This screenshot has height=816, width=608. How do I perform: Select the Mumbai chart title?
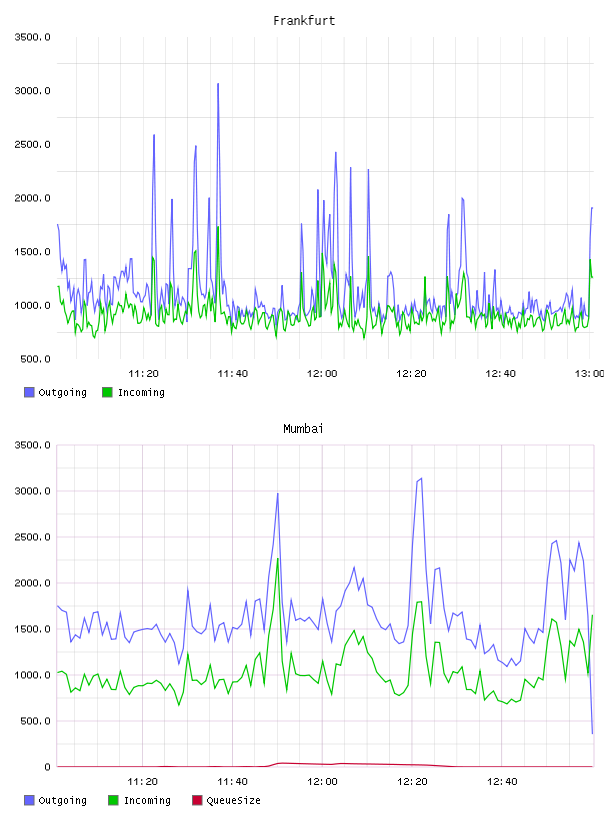point(303,429)
